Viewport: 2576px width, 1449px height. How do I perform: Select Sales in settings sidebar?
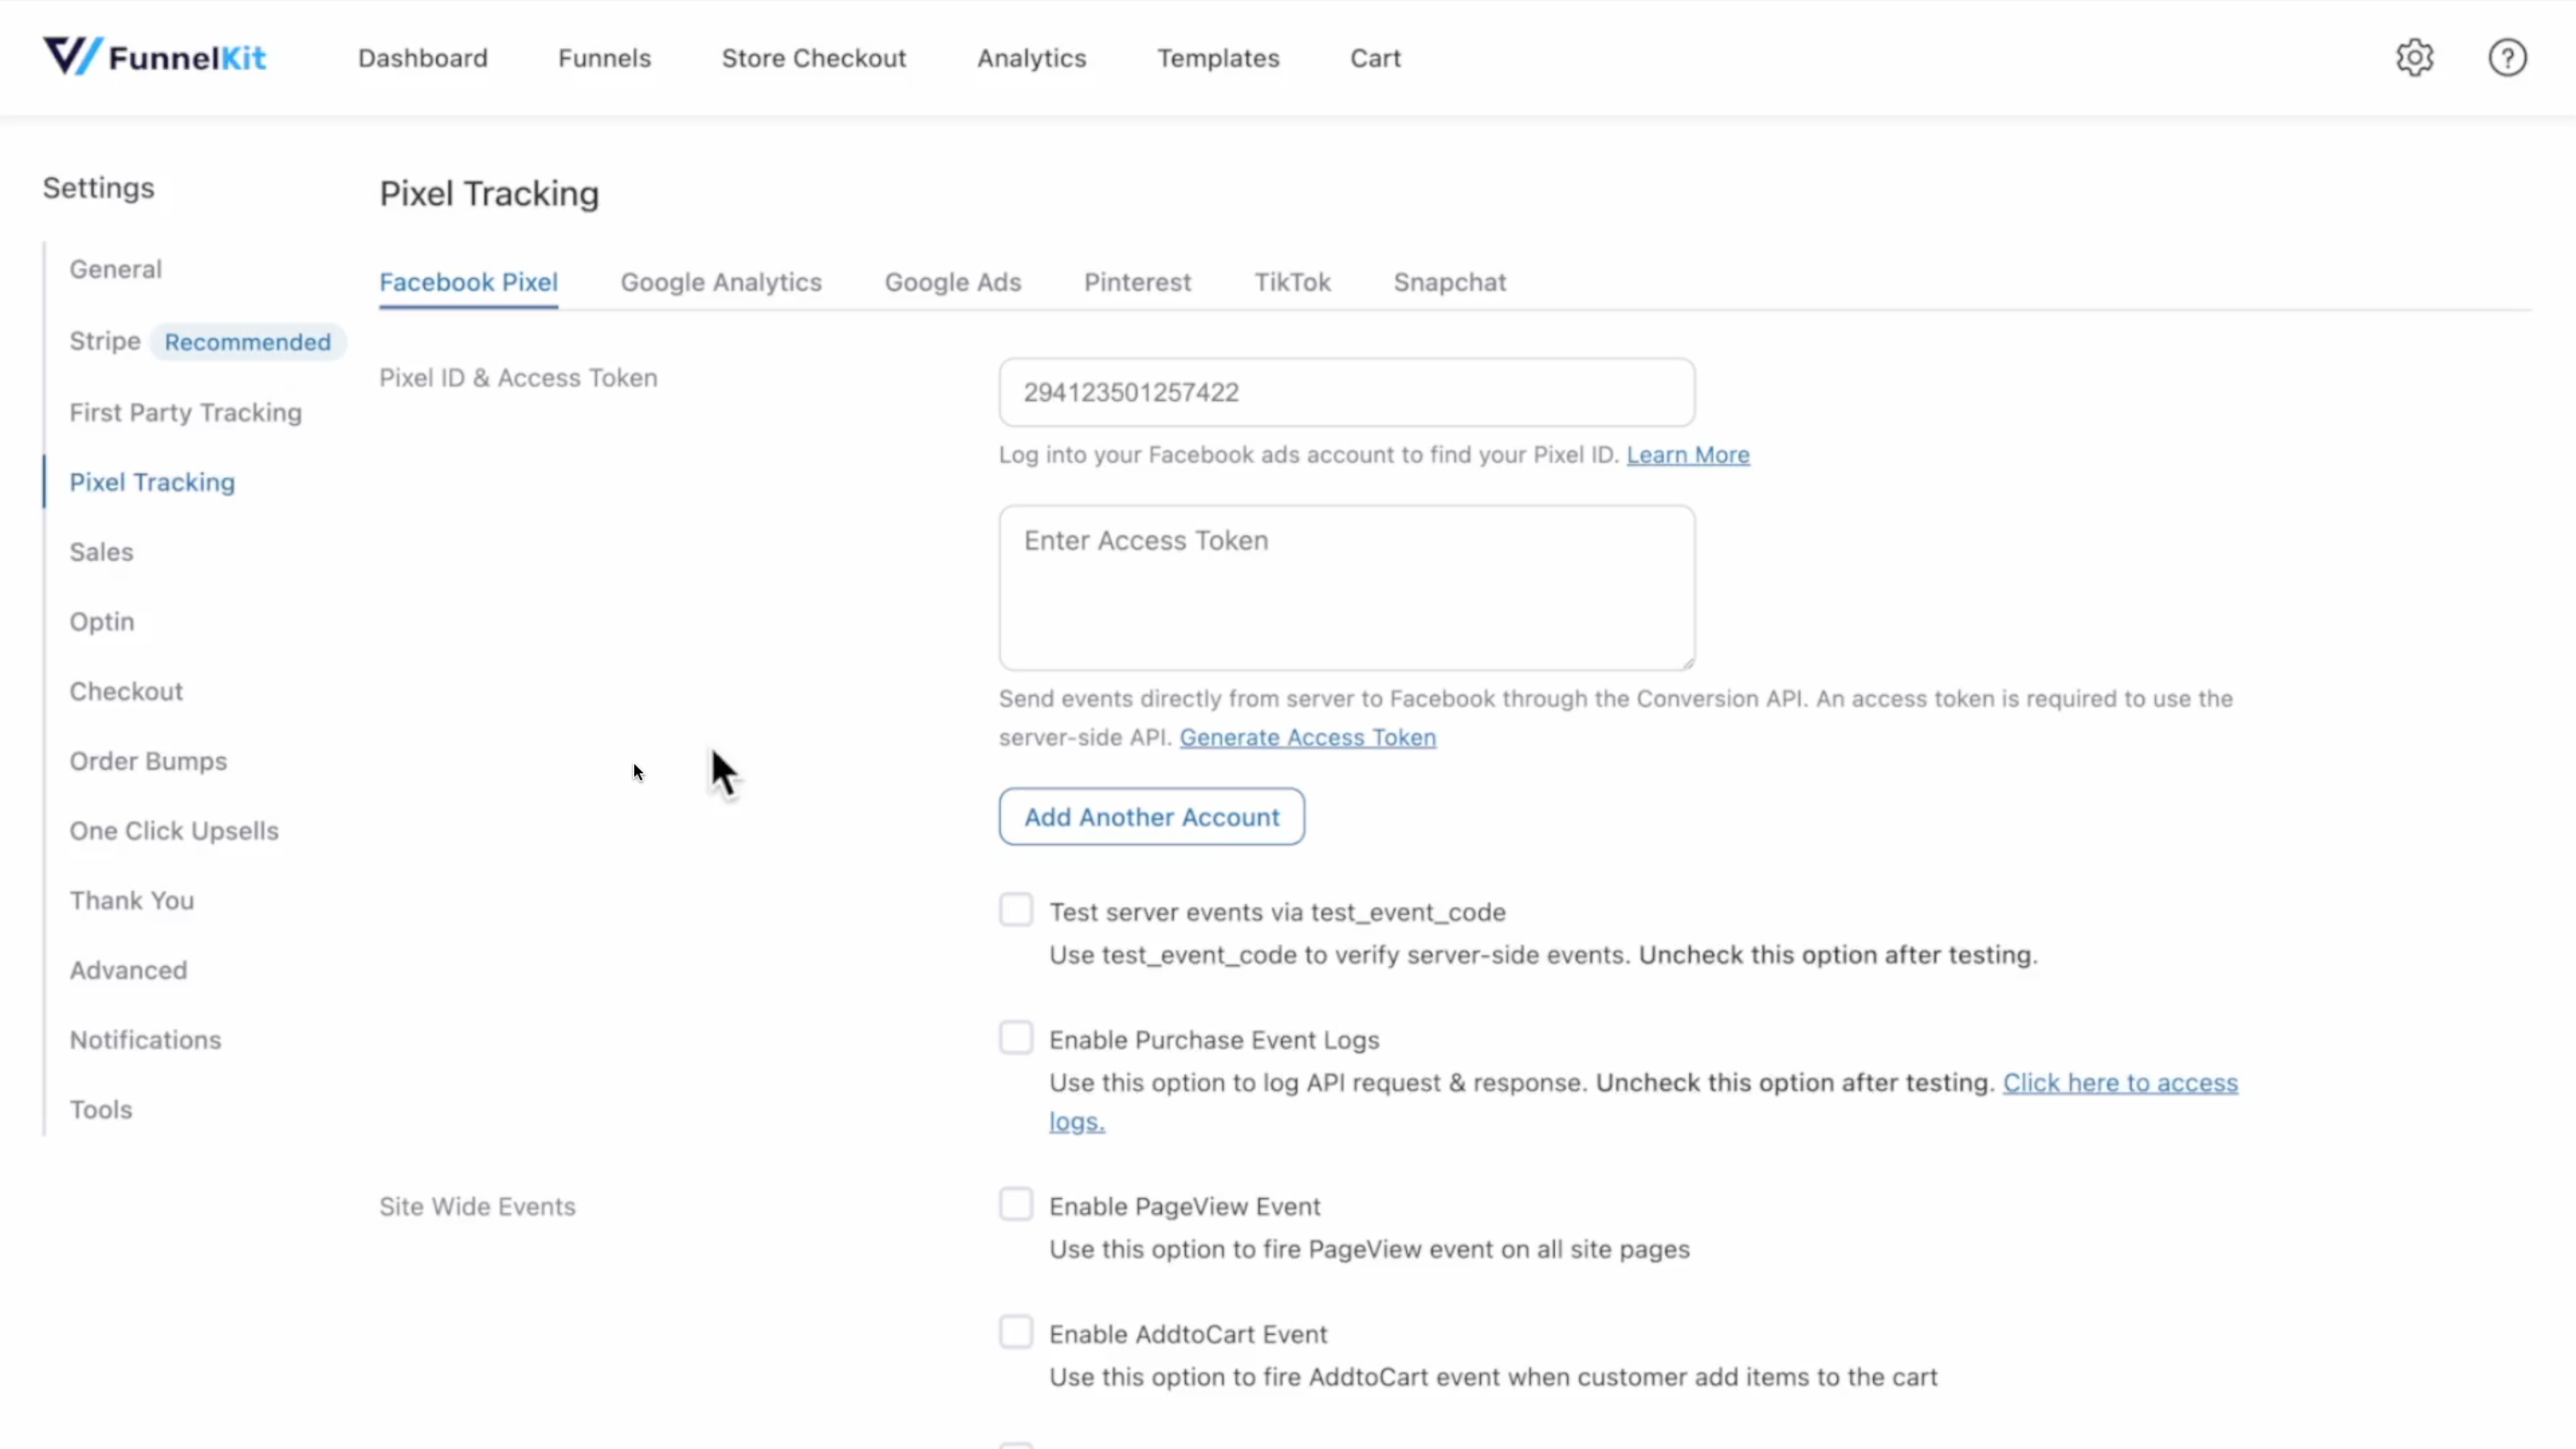coord(101,552)
